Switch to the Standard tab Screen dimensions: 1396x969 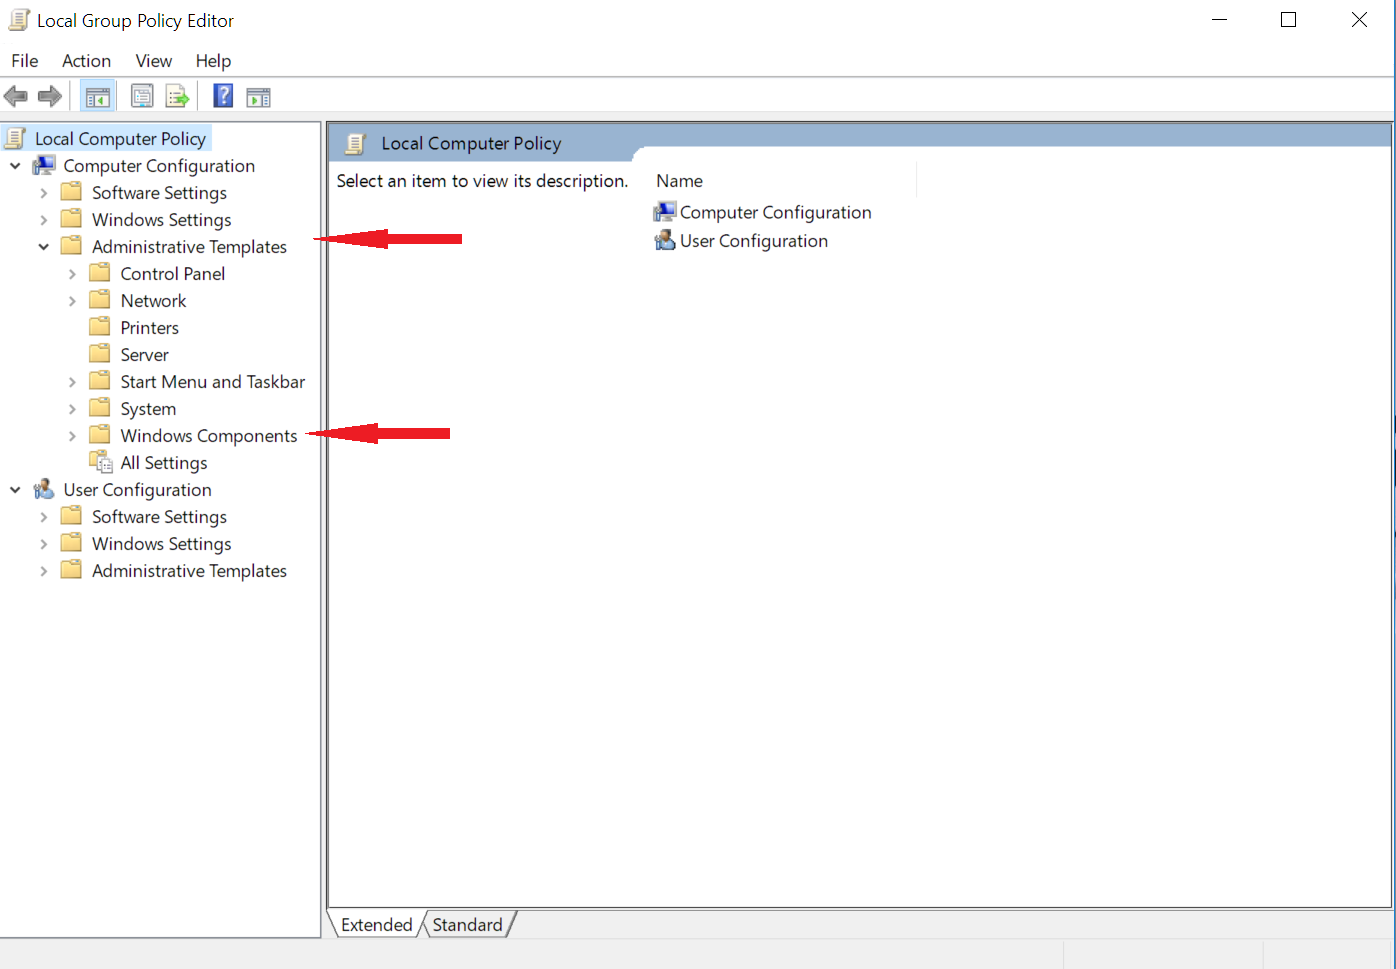(x=467, y=925)
